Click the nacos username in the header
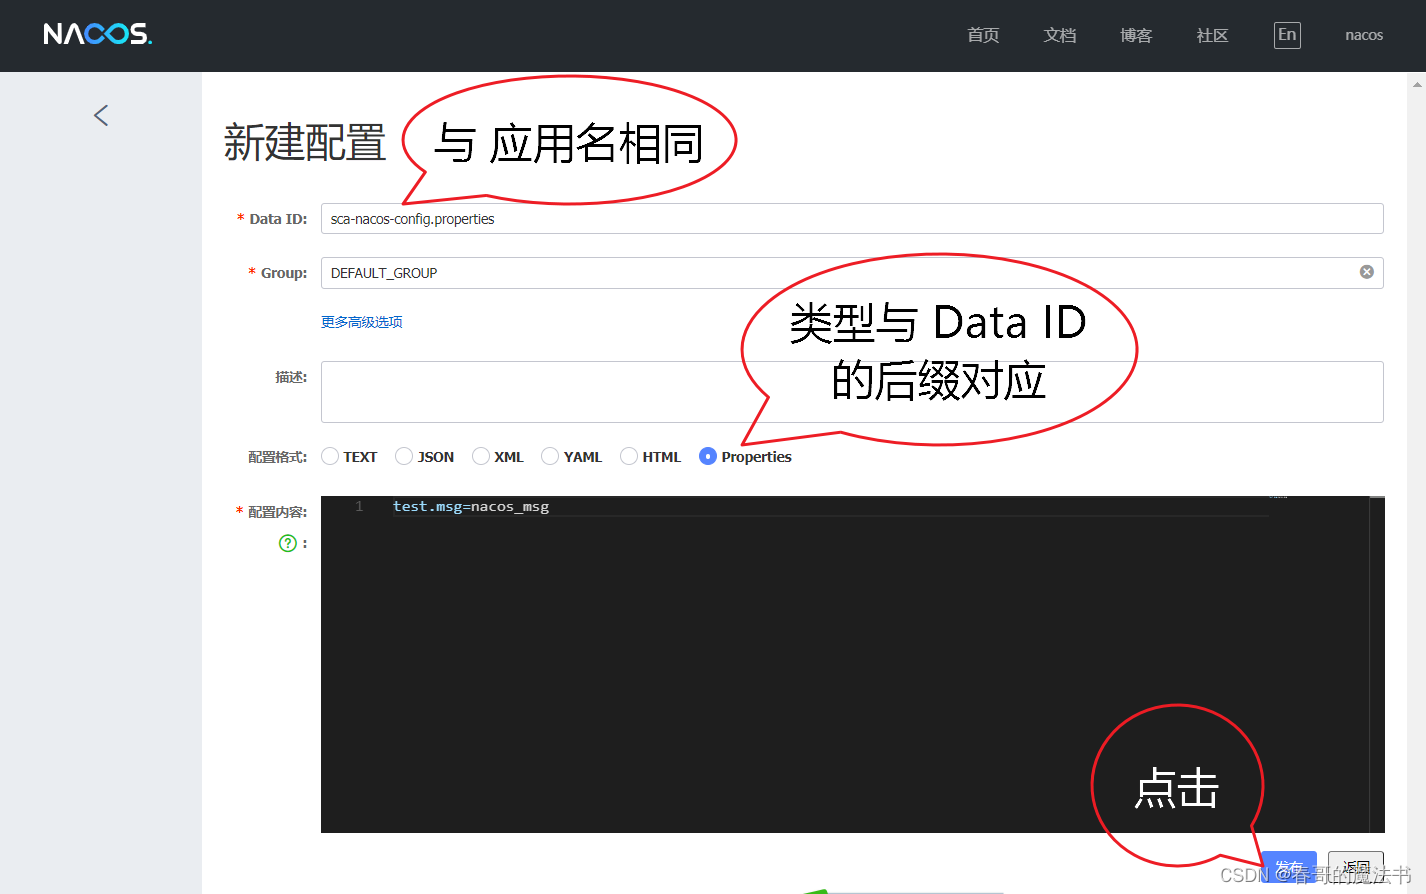This screenshot has width=1426, height=894. coord(1363,34)
